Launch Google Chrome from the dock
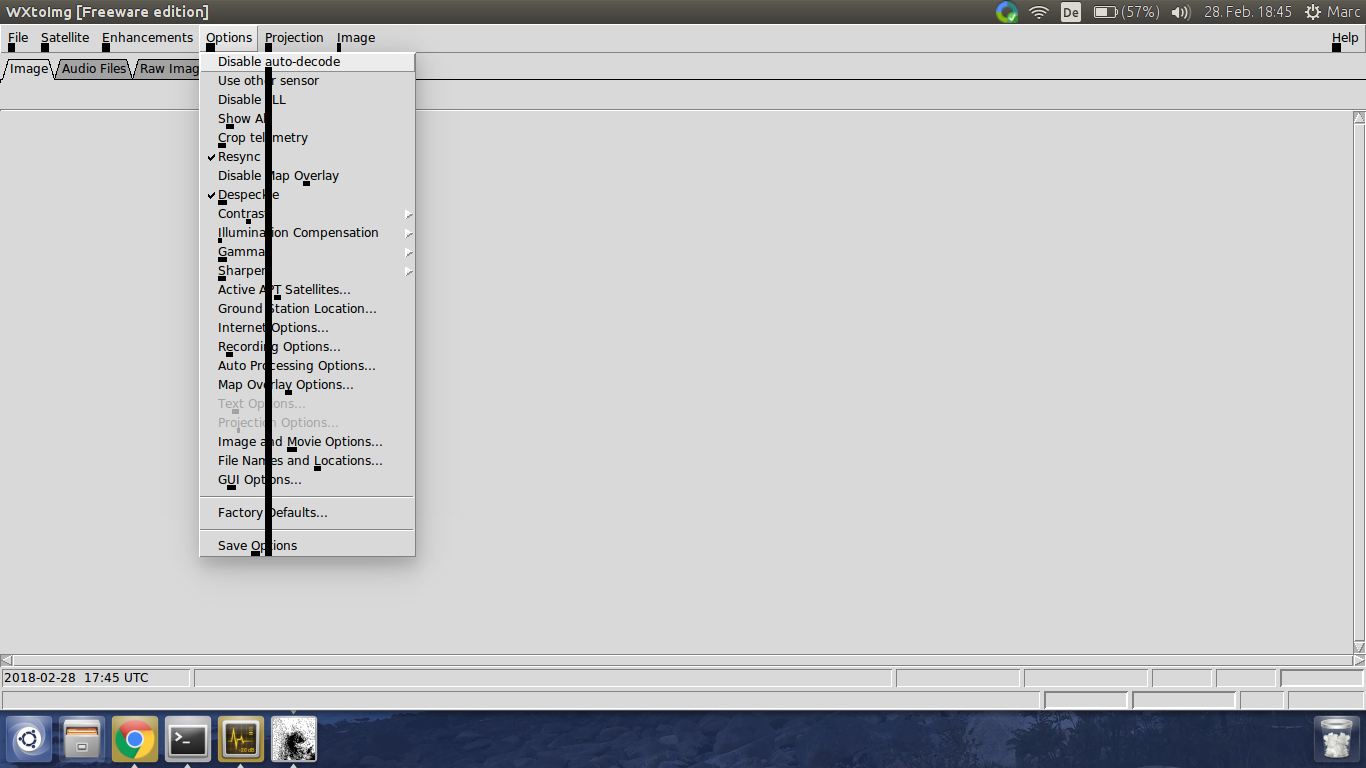The height and width of the screenshot is (768, 1366). [x=134, y=741]
